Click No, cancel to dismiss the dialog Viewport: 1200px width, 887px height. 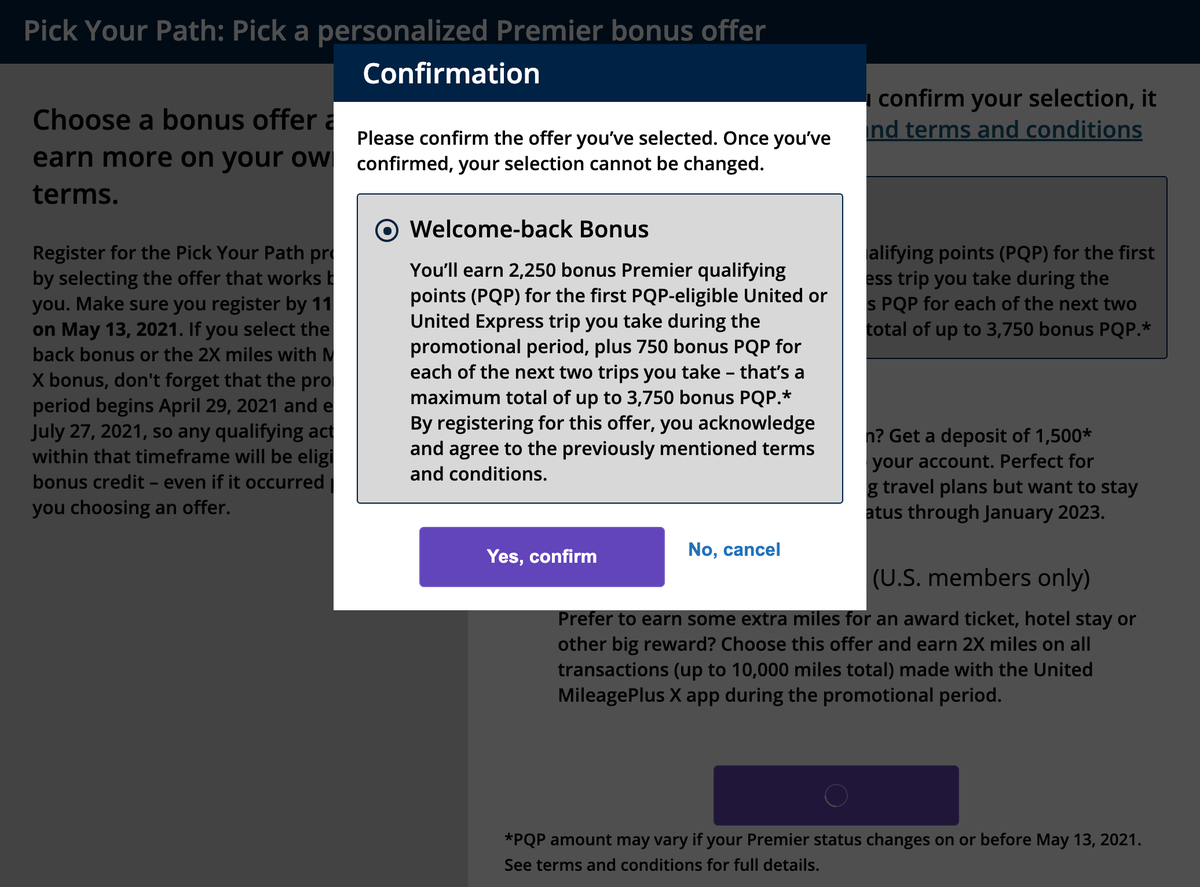coord(734,549)
